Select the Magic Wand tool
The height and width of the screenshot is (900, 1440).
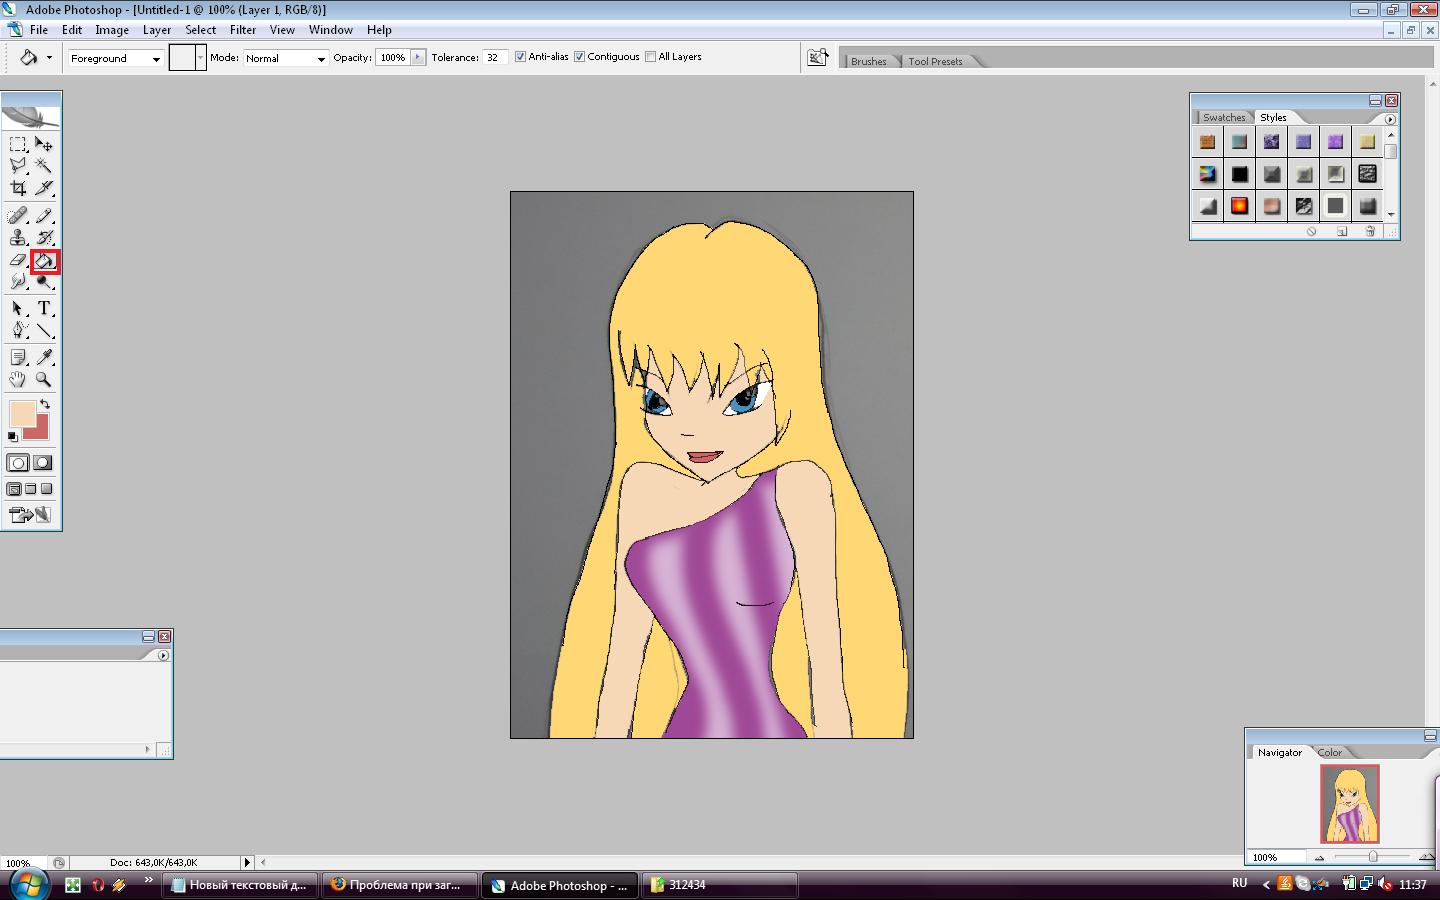coord(44,166)
